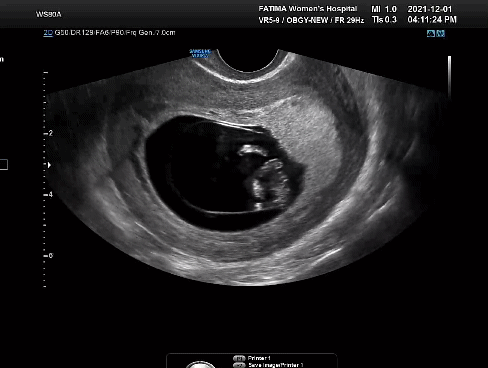This screenshot has height=368, width=488.
Task: Click the "Save Image/Printer 1" label
Action: coord(276,365)
